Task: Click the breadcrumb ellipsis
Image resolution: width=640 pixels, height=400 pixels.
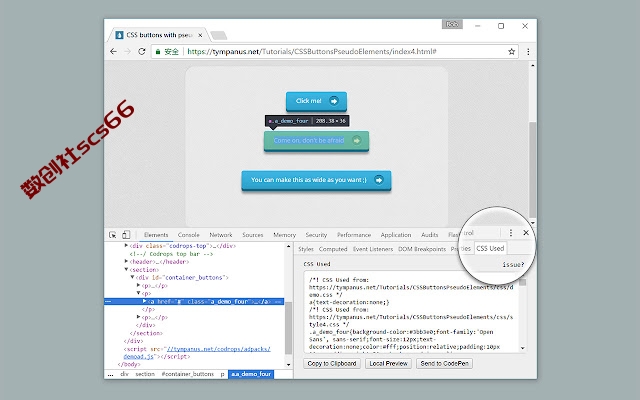Action: 111,374
